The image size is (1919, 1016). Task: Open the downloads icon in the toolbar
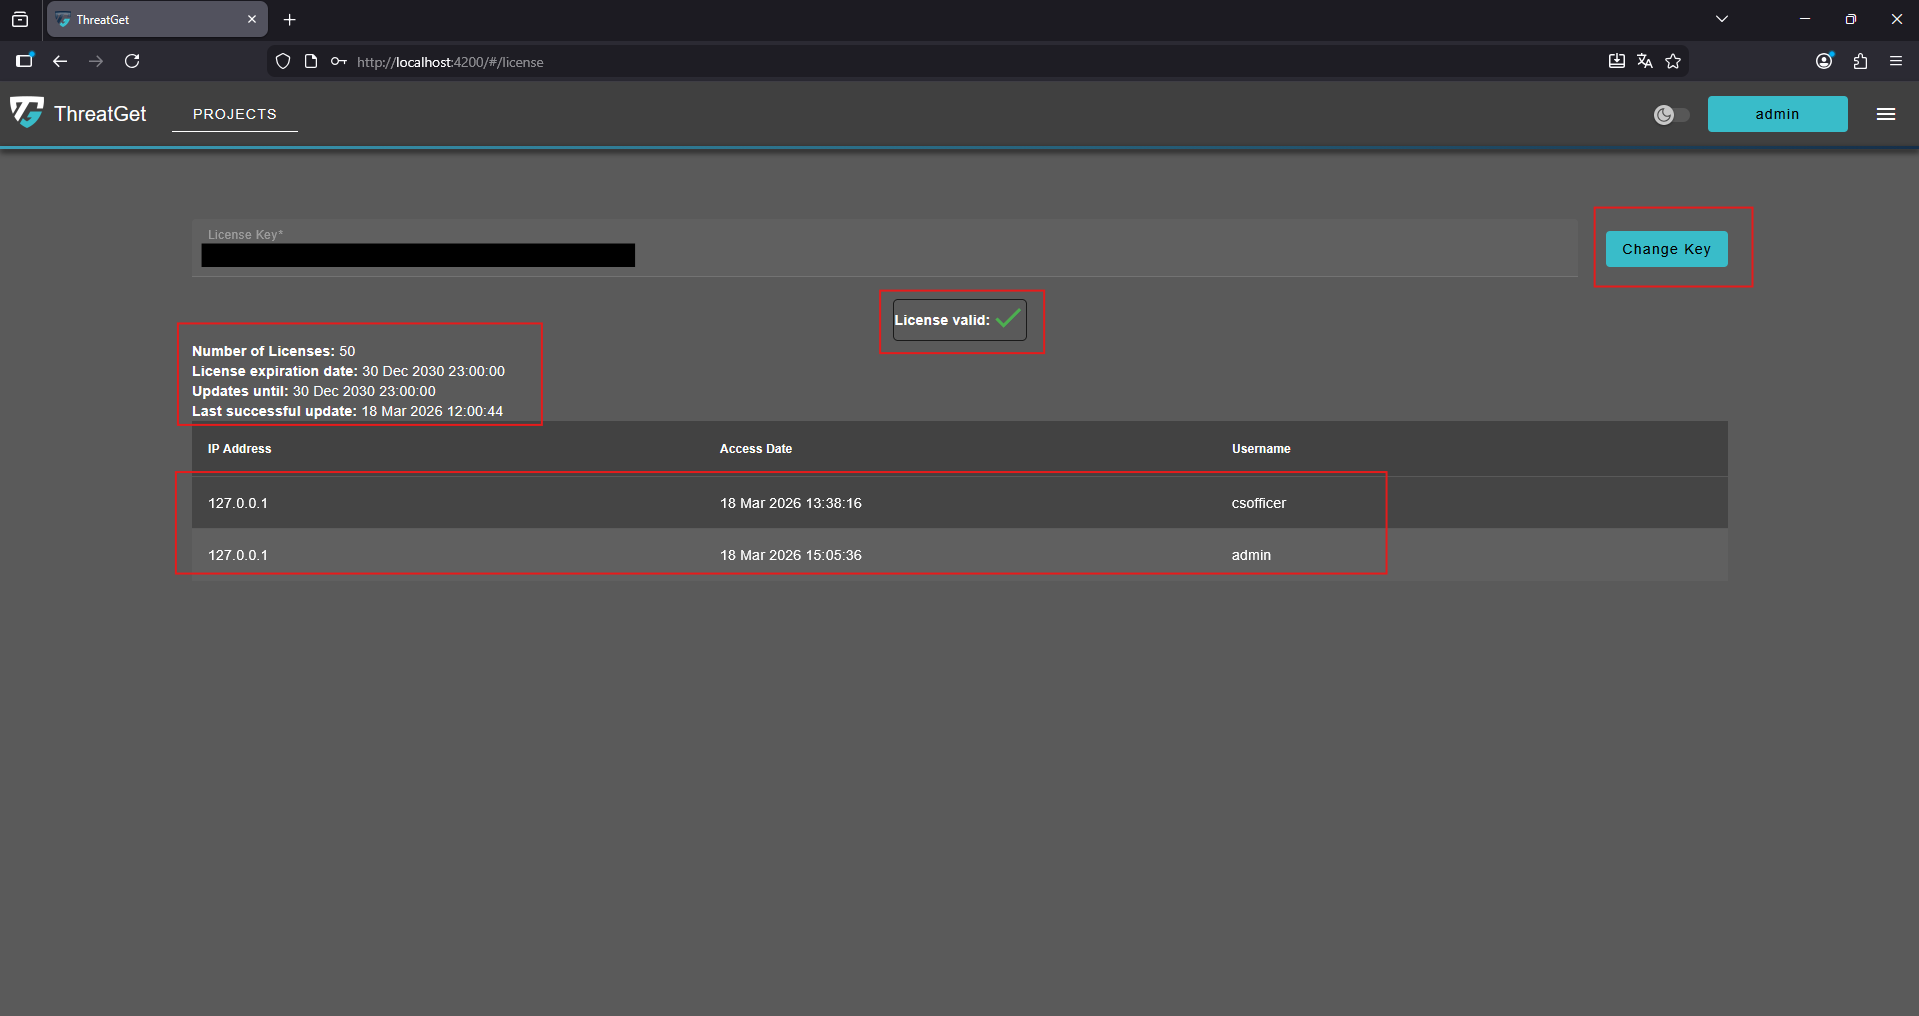pyautogui.click(x=1616, y=61)
